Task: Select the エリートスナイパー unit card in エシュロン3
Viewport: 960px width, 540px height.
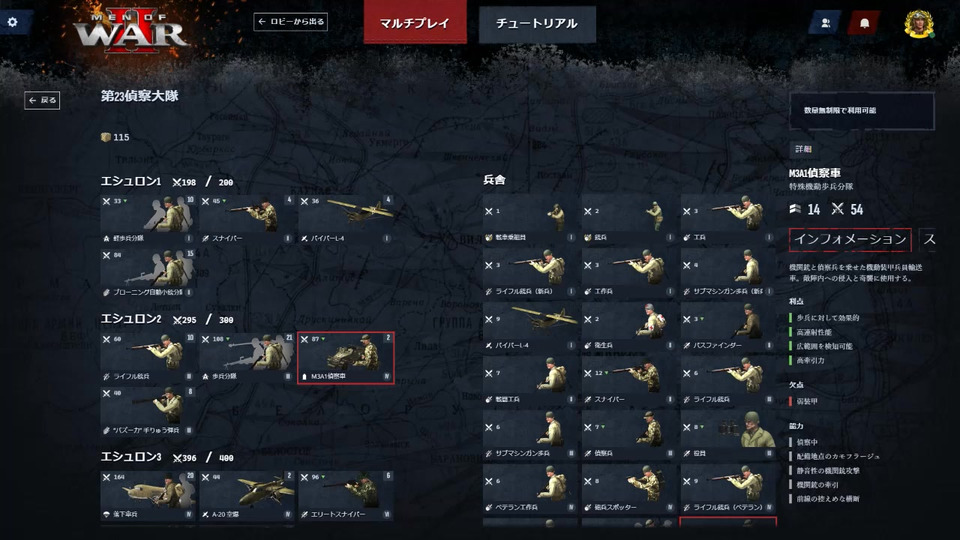Action: (x=346, y=496)
